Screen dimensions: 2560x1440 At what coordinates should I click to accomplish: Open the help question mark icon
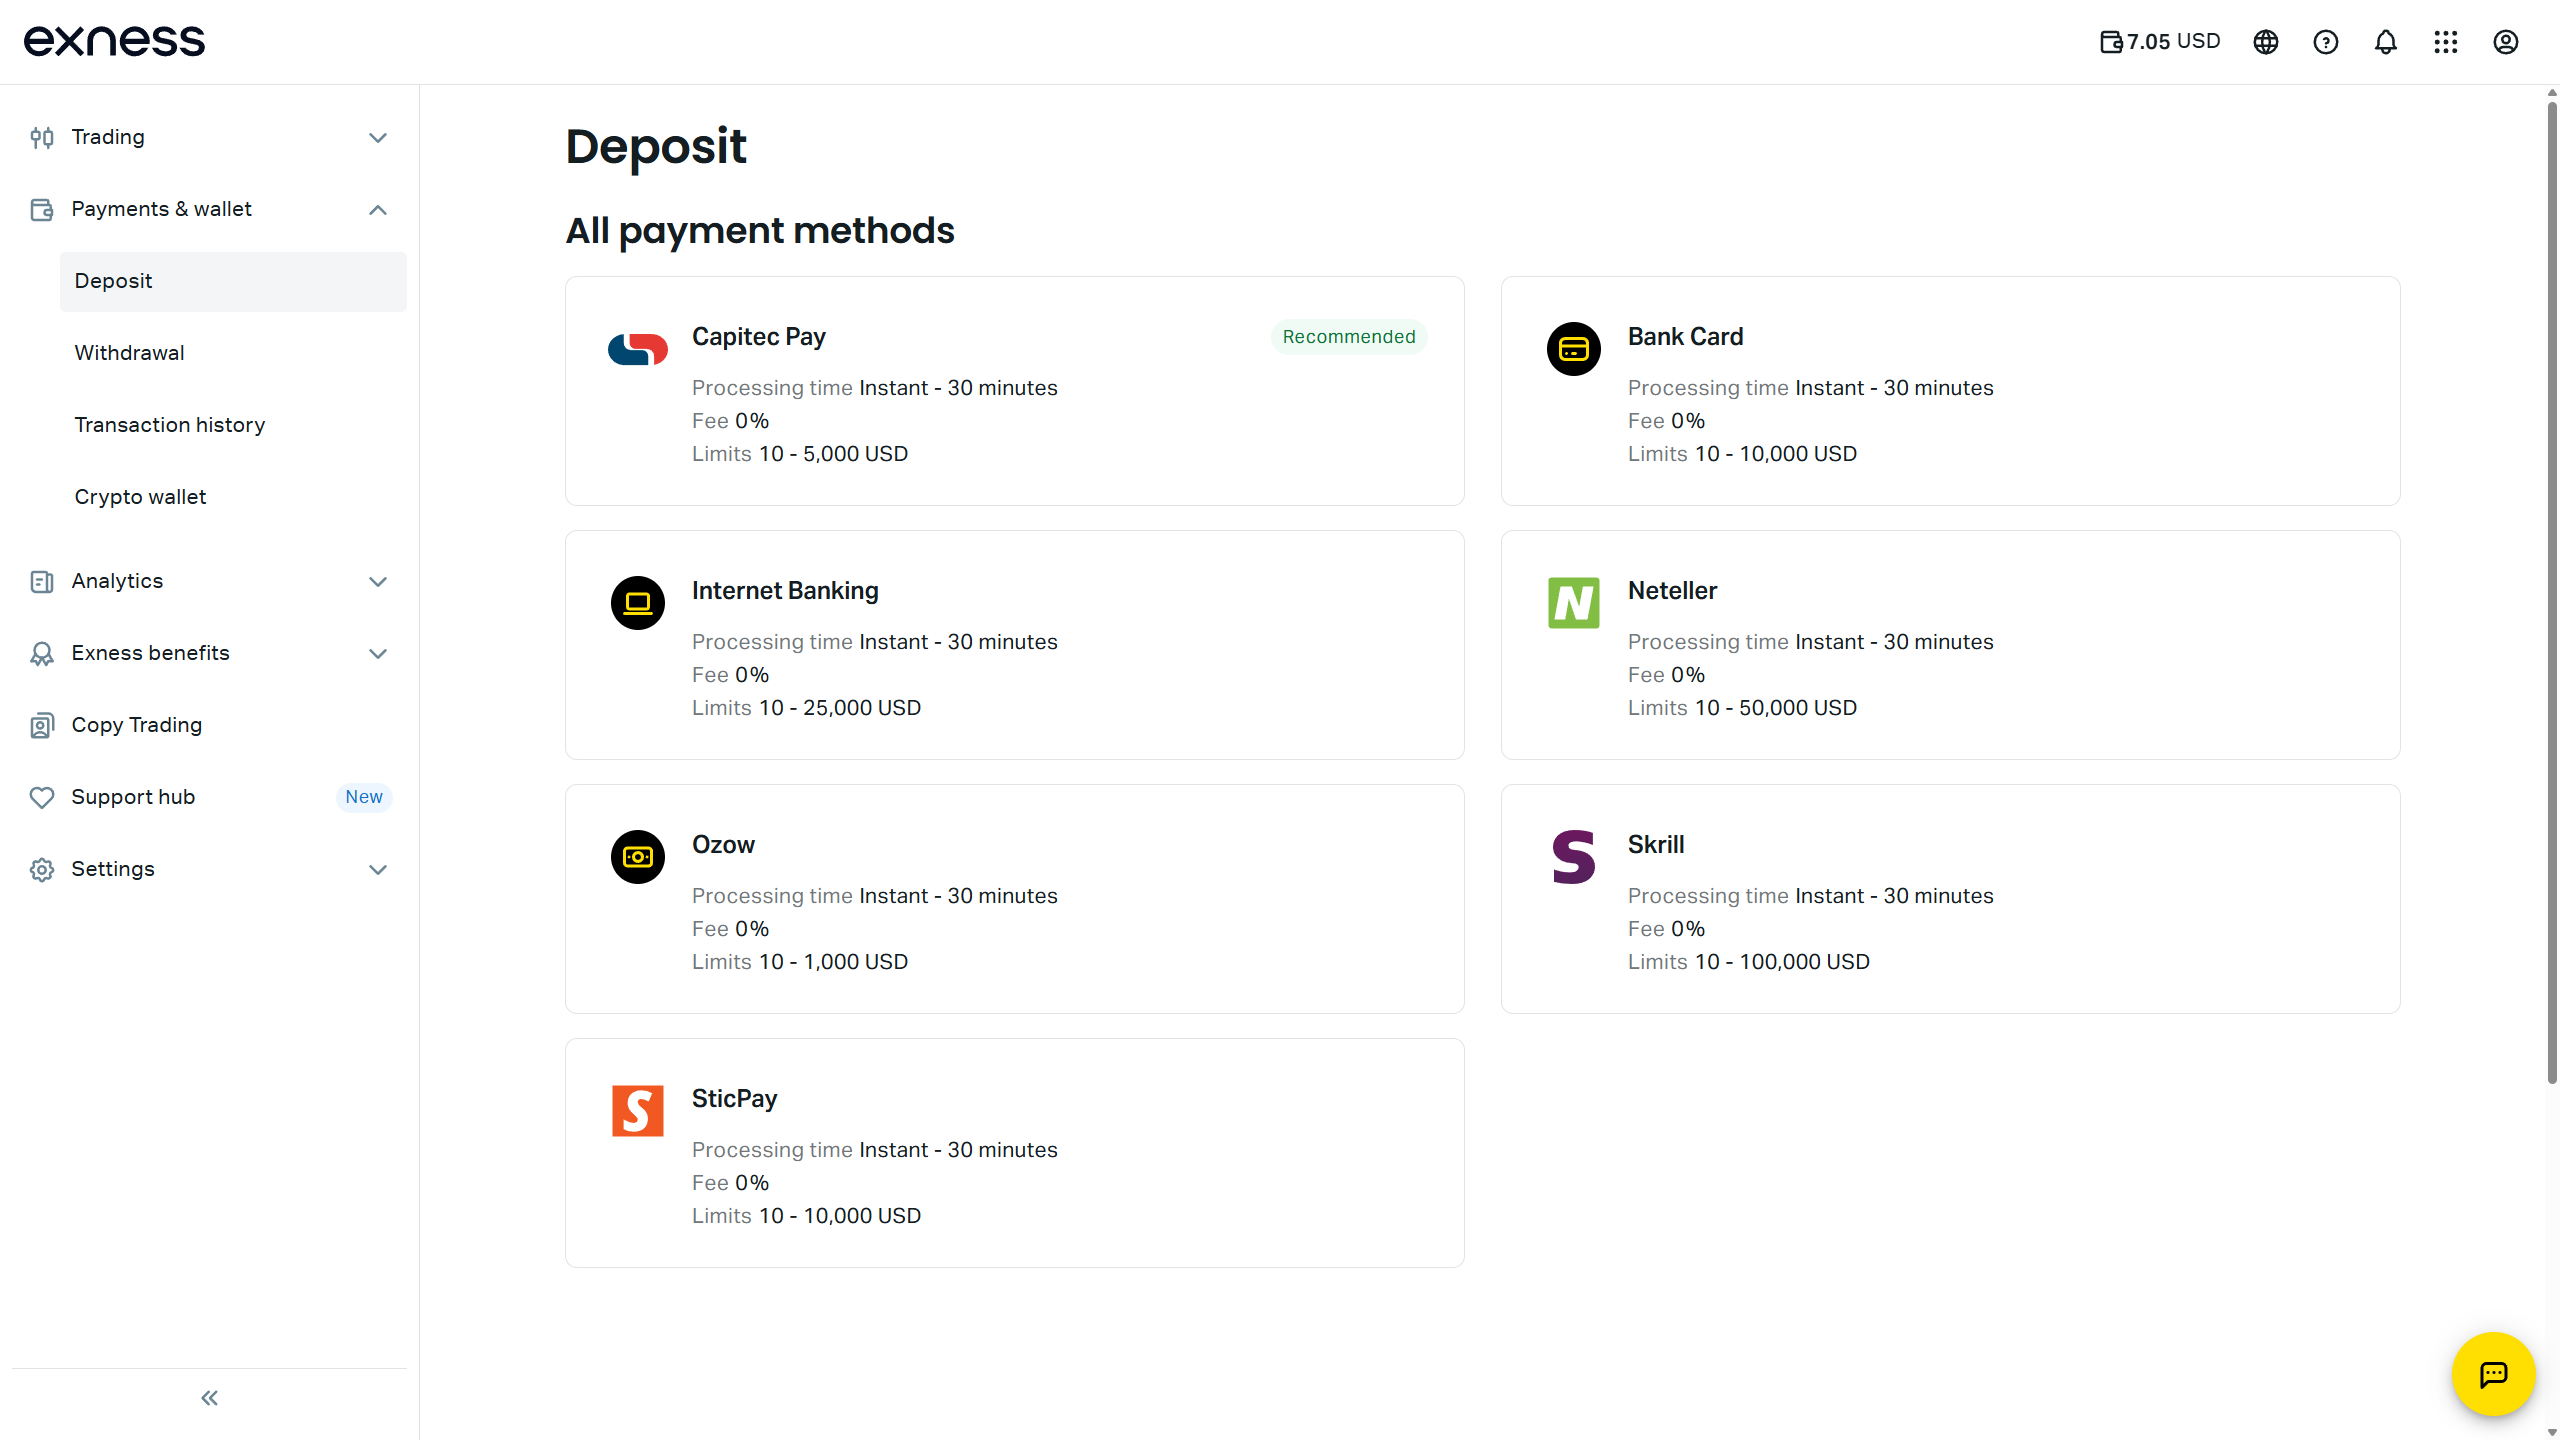click(x=2326, y=42)
